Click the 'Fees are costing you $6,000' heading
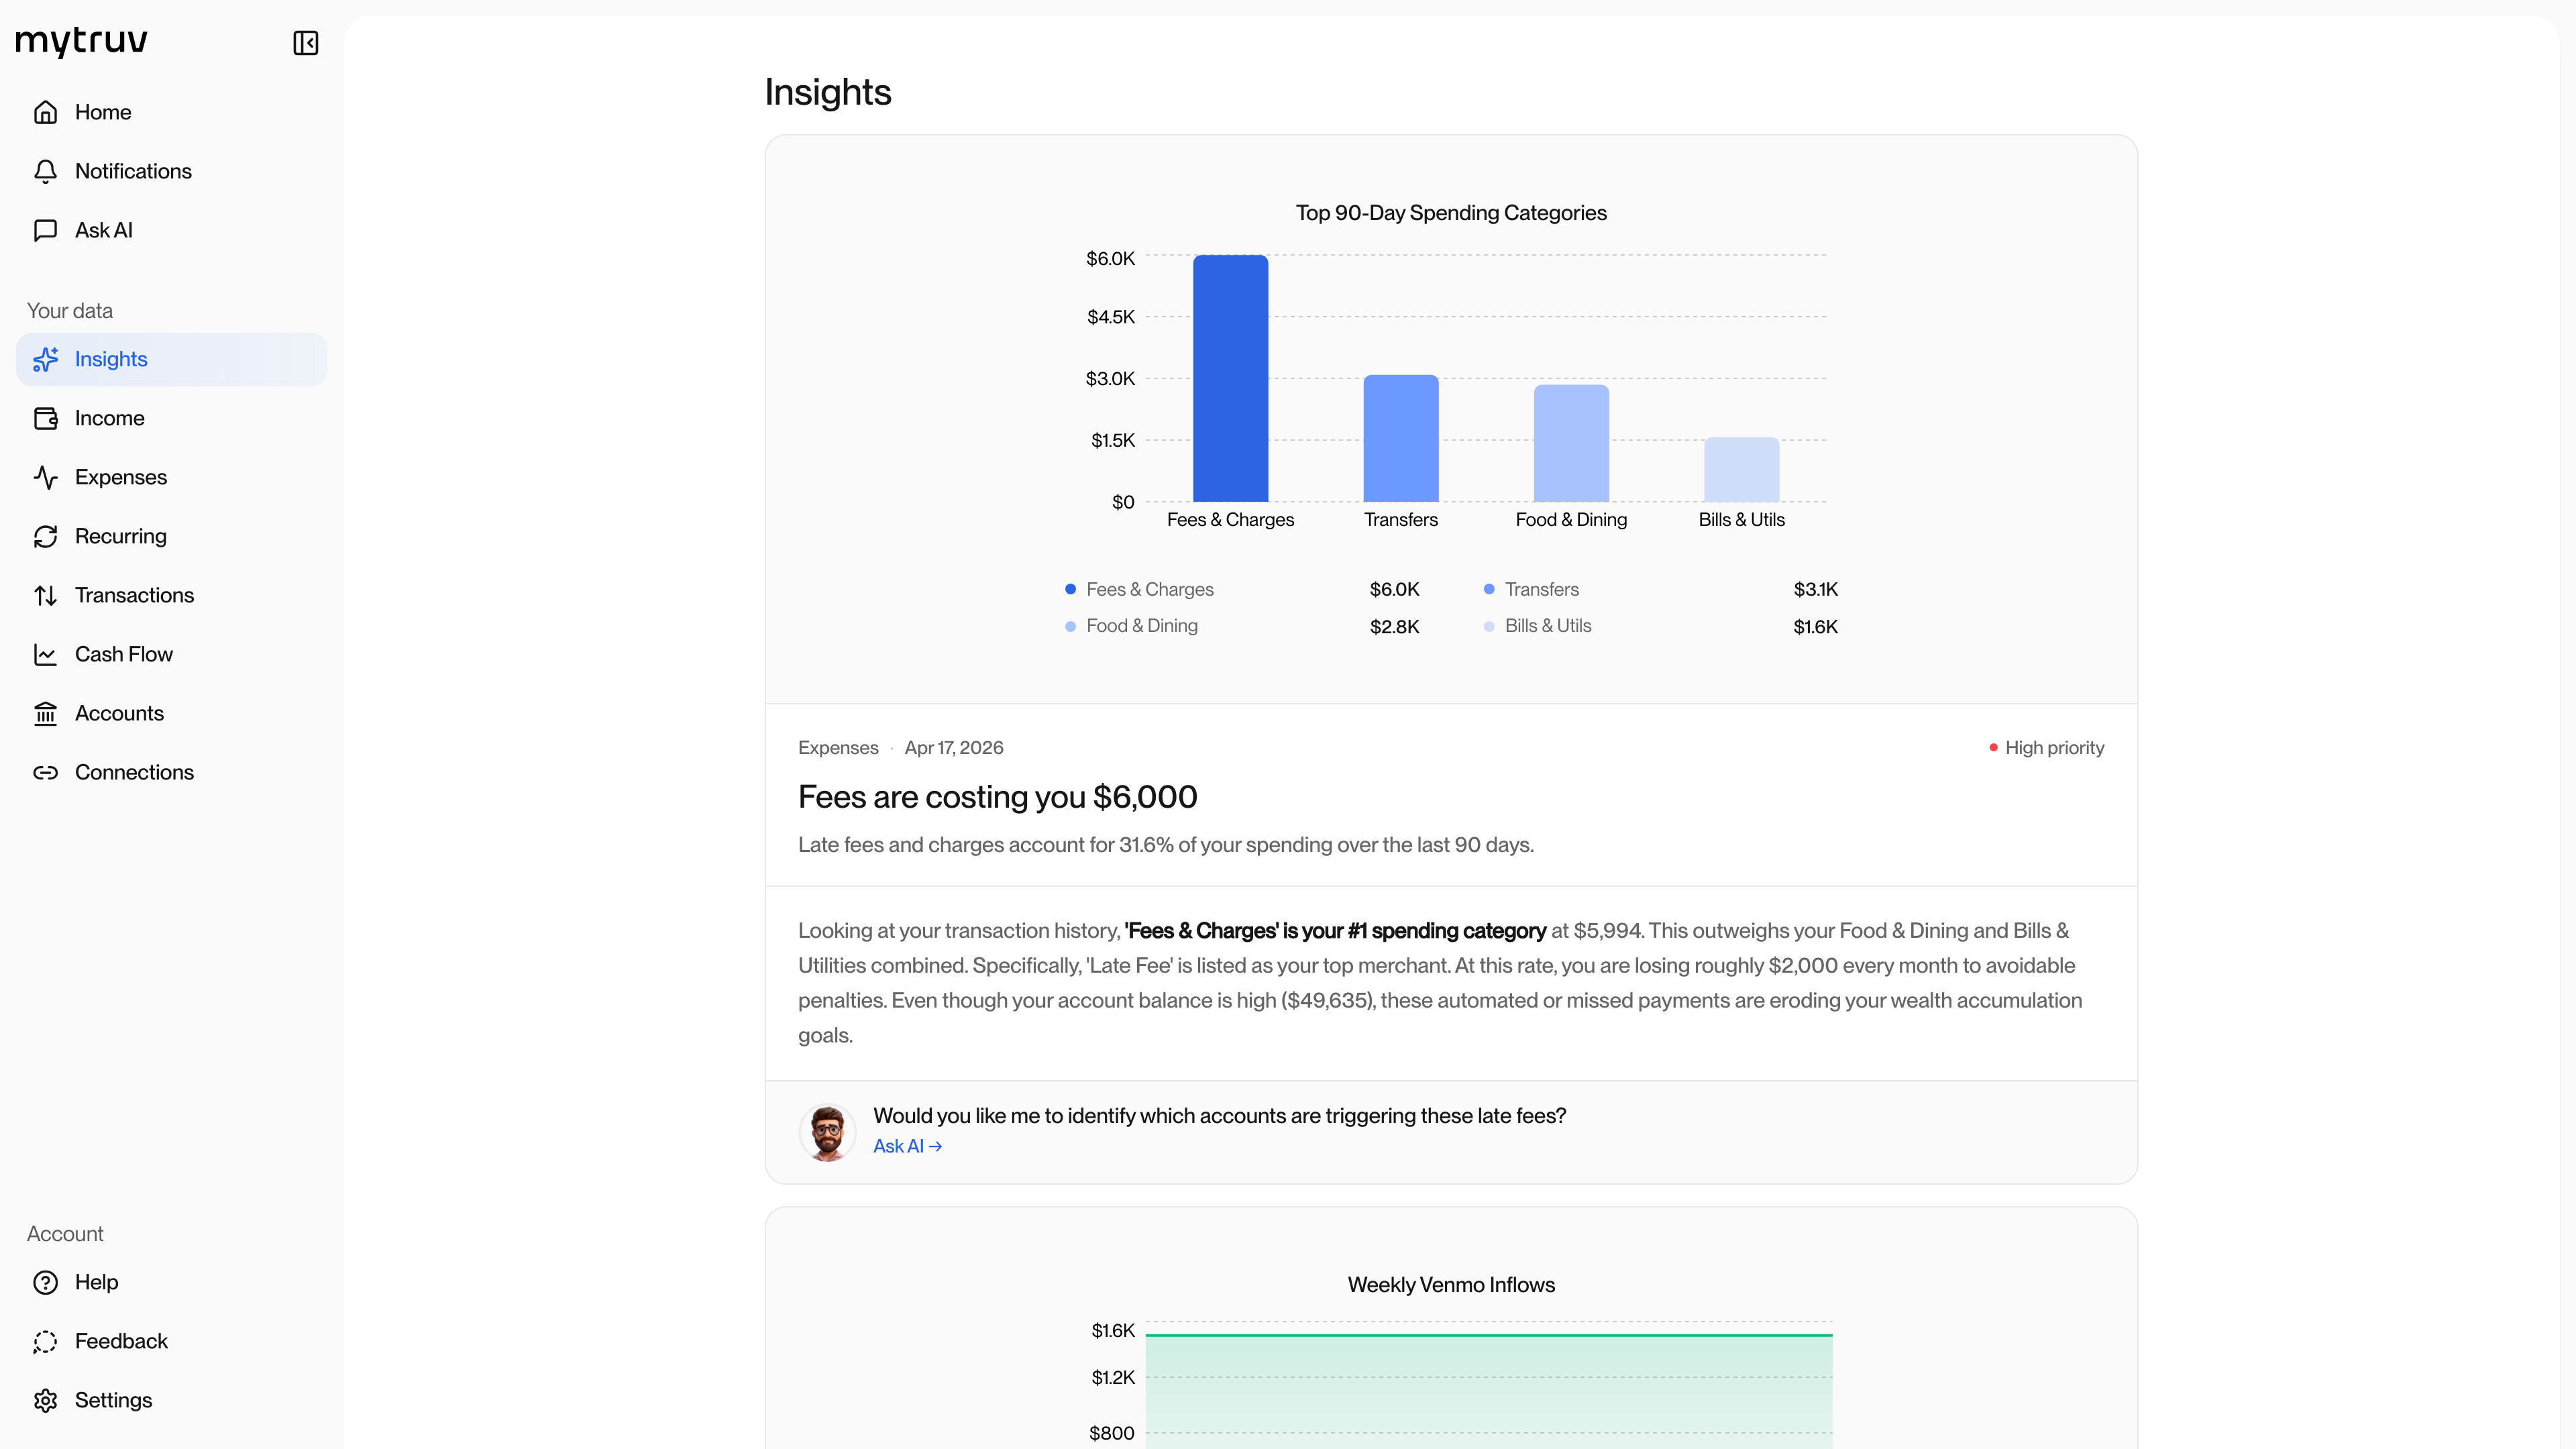2576x1449 pixels. (x=997, y=797)
